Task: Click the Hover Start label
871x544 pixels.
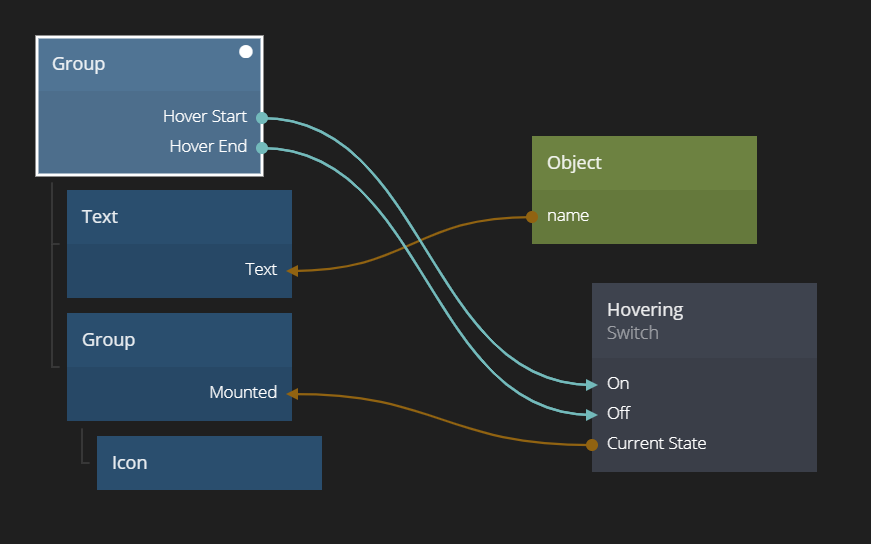Action: click(205, 117)
